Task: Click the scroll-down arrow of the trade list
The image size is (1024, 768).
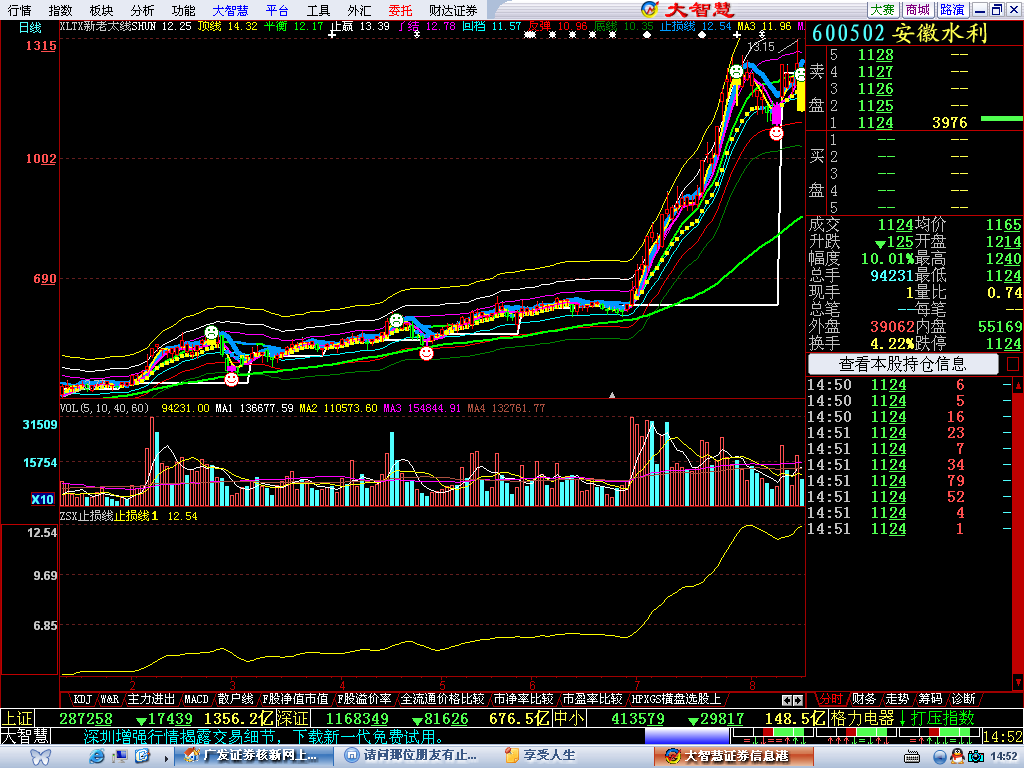Action: pos(1017,682)
